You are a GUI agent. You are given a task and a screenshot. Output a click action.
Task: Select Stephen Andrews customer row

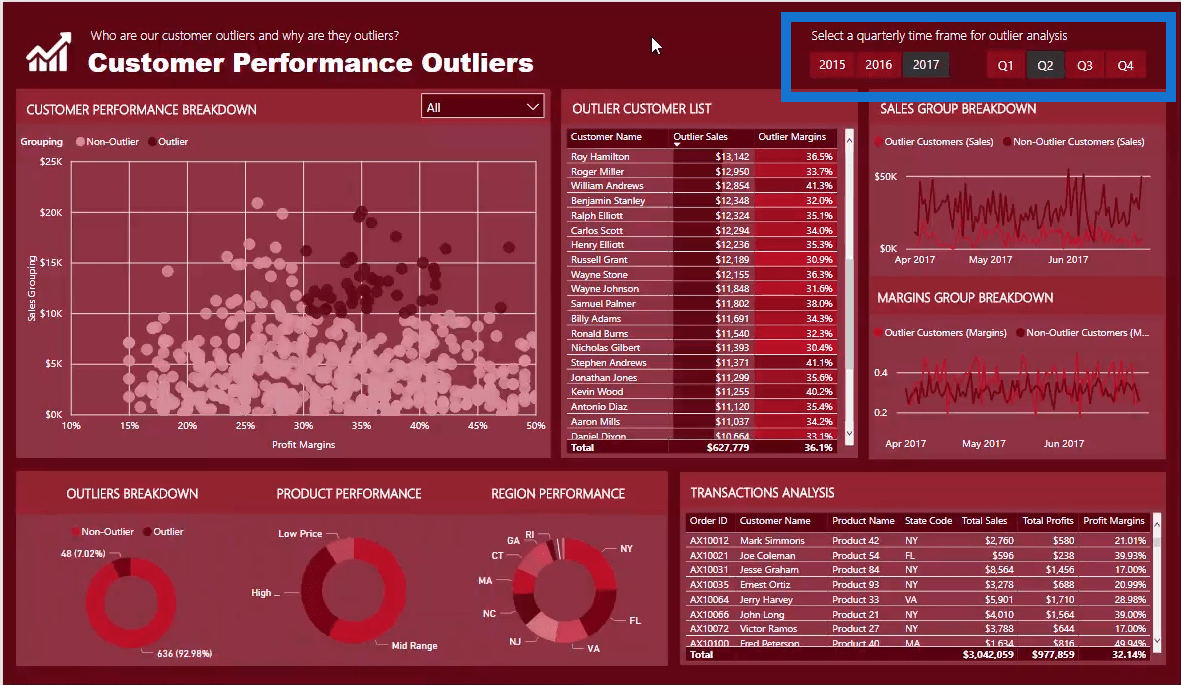pos(702,362)
